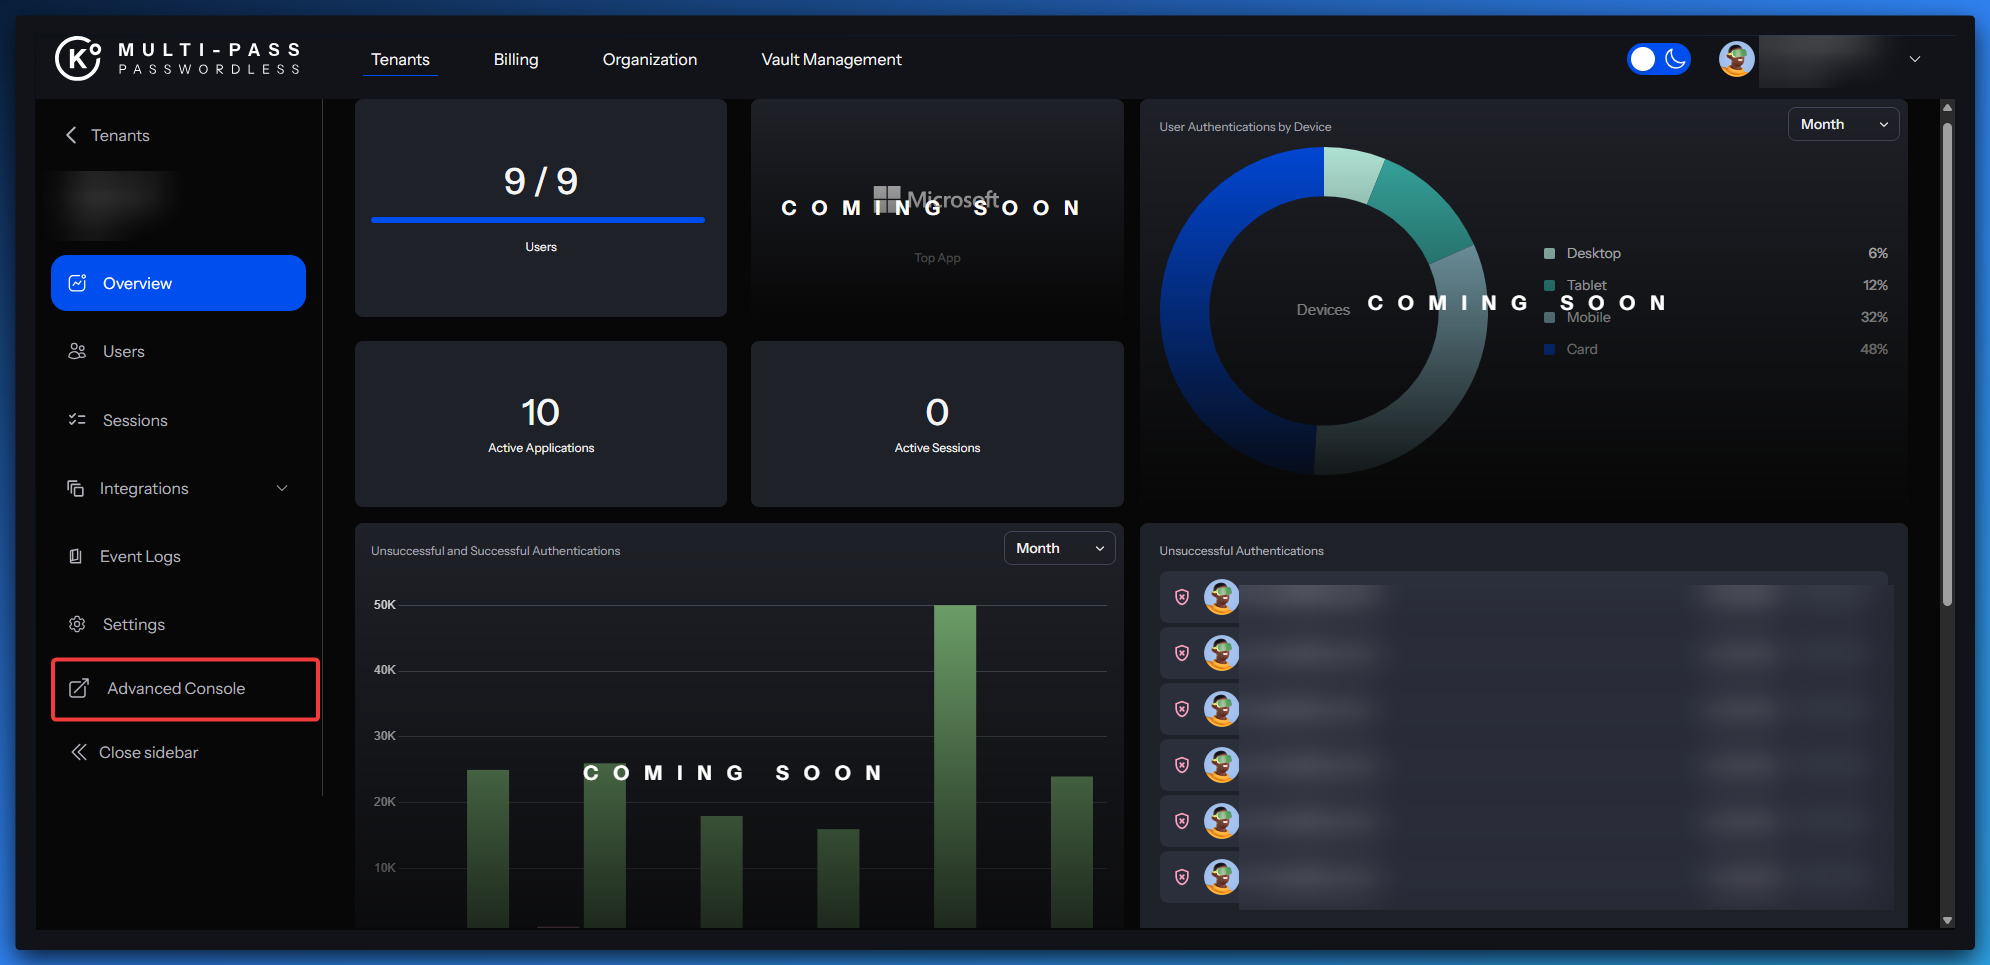The height and width of the screenshot is (965, 1990).
Task: Click the Settings gear icon
Action: pyautogui.click(x=77, y=624)
